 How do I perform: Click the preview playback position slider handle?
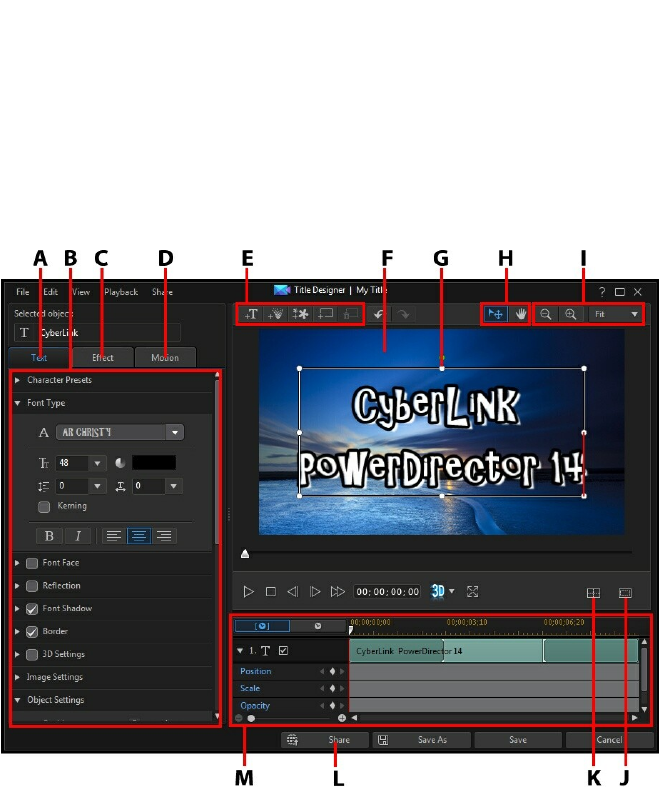[245, 554]
